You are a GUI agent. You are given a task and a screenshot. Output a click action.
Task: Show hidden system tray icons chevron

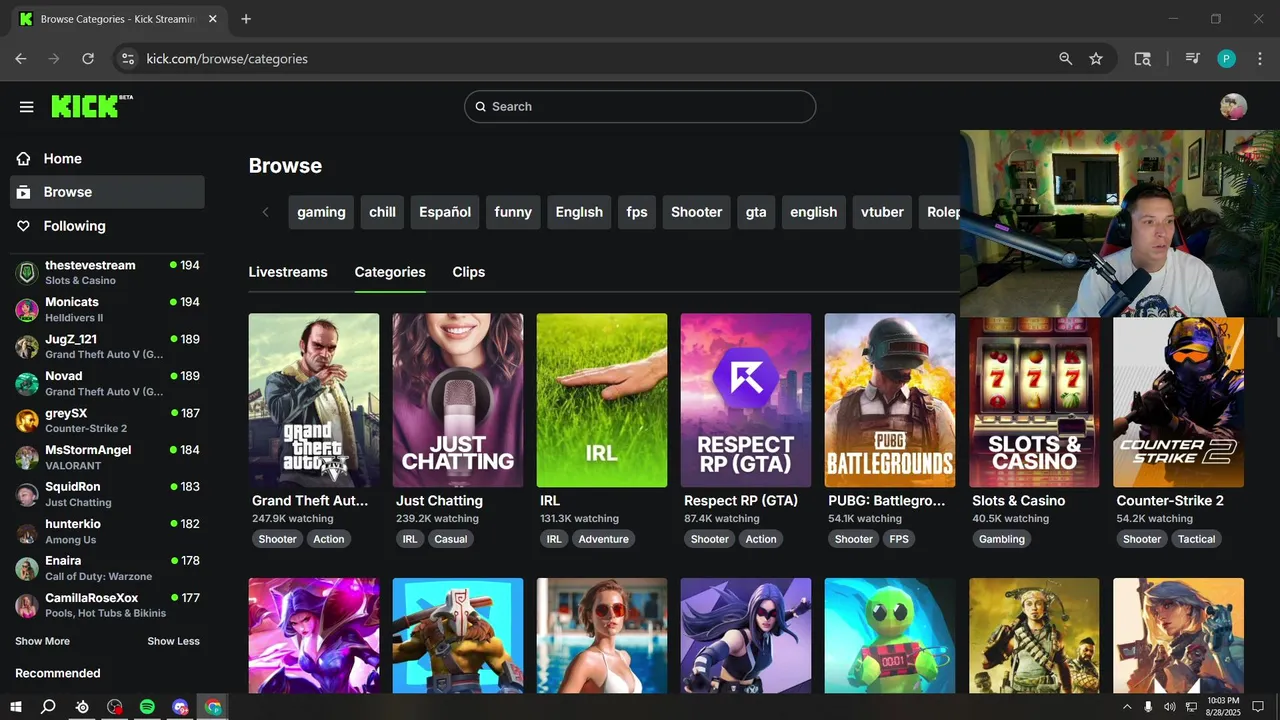(1128, 707)
